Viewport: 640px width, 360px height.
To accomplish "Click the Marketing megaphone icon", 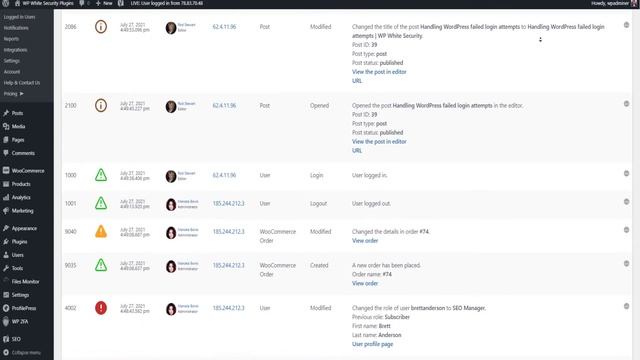I will pos(6,211).
